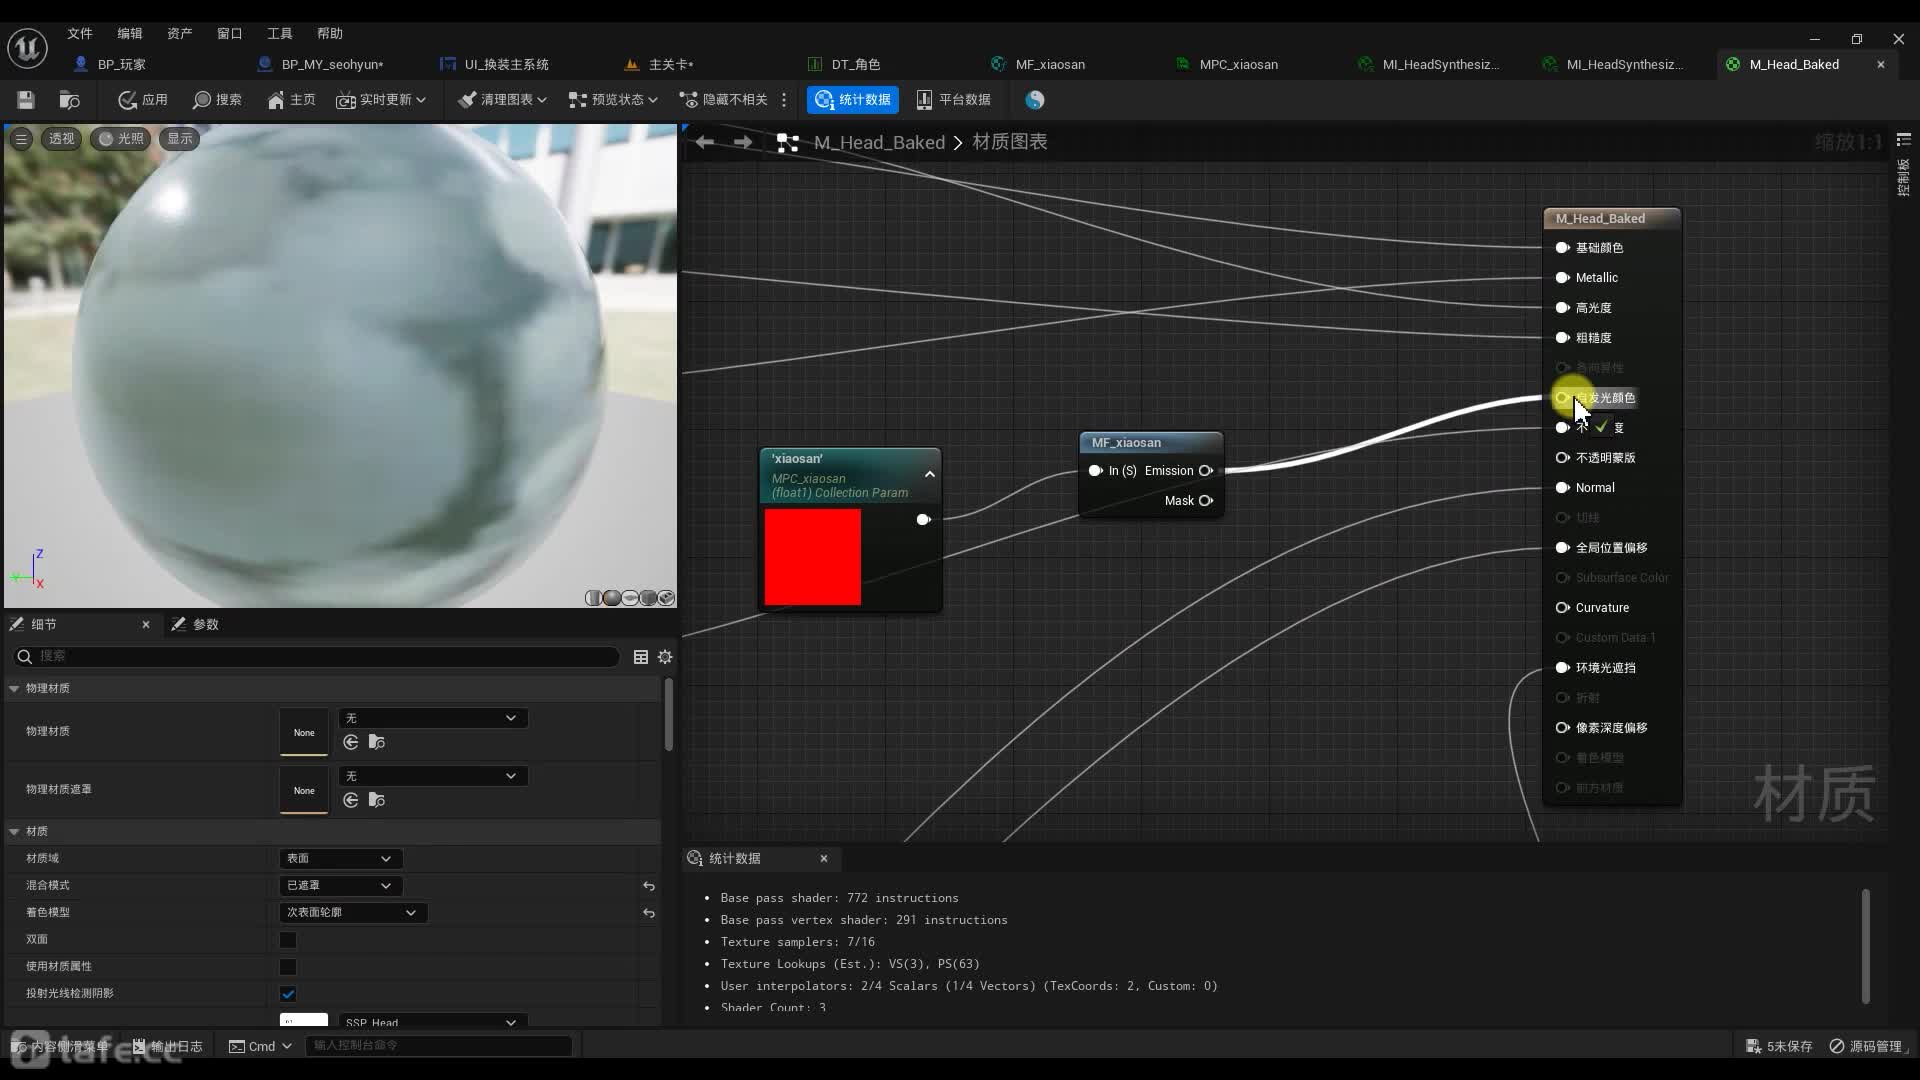
Task: Open the 实时更新 dropdown
Action: [x=381, y=100]
